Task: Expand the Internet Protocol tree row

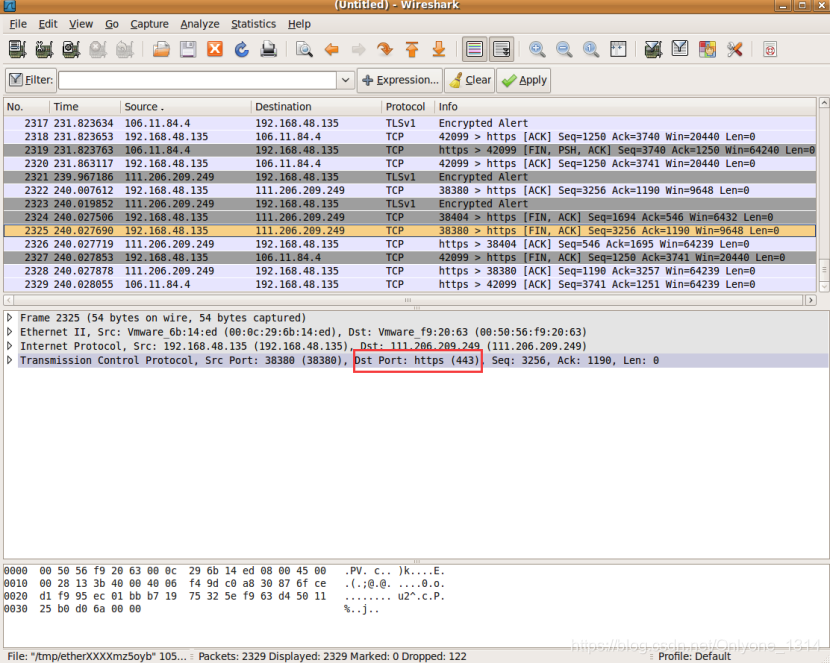Action: 10,346
